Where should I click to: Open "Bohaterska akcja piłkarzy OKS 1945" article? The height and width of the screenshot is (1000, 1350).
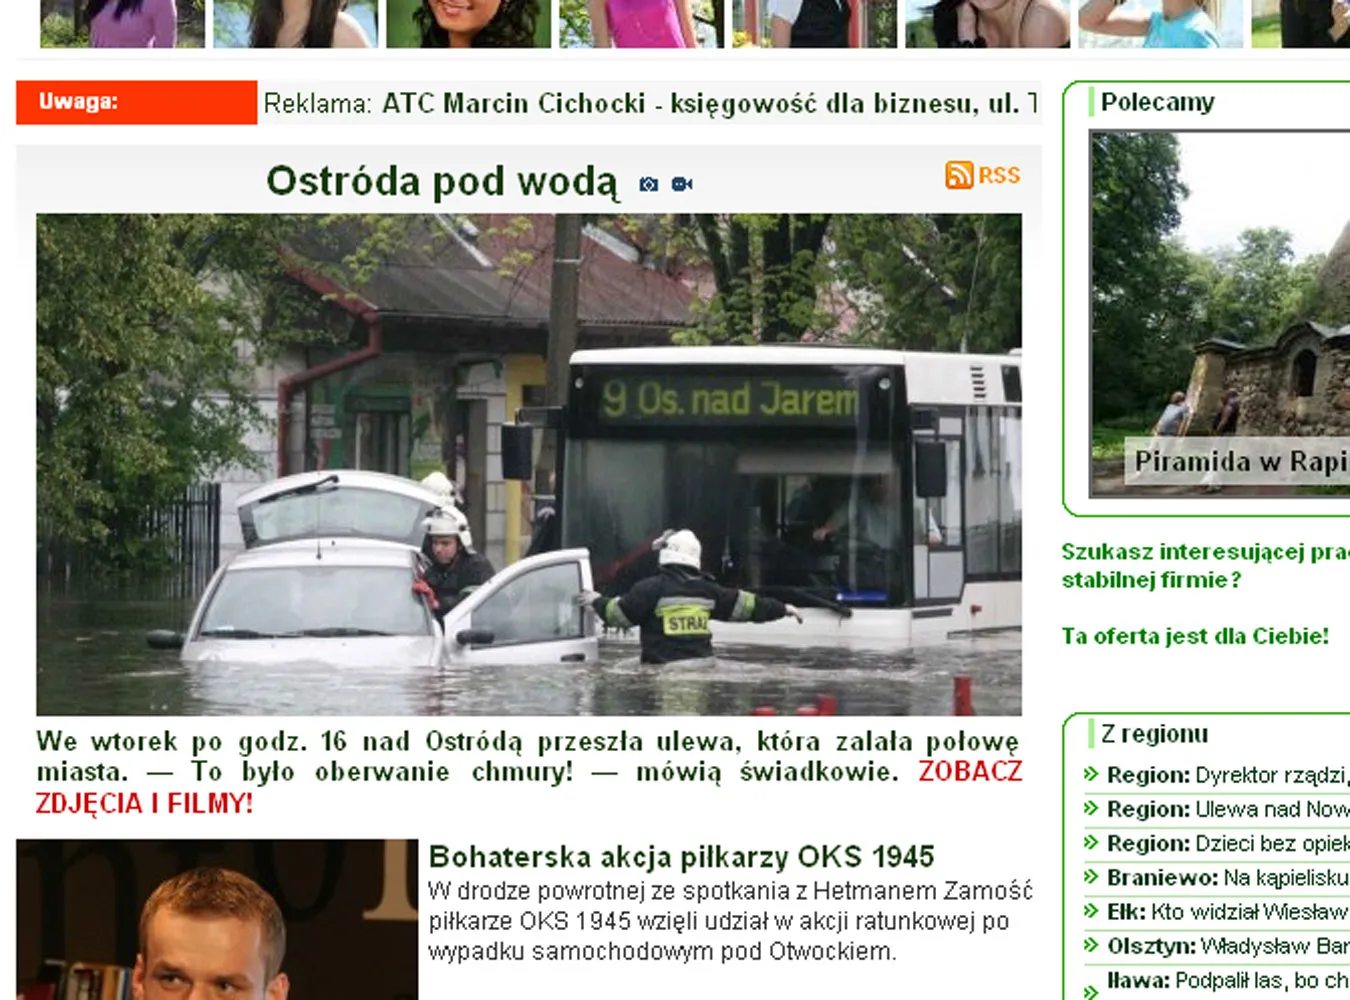click(680, 857)
